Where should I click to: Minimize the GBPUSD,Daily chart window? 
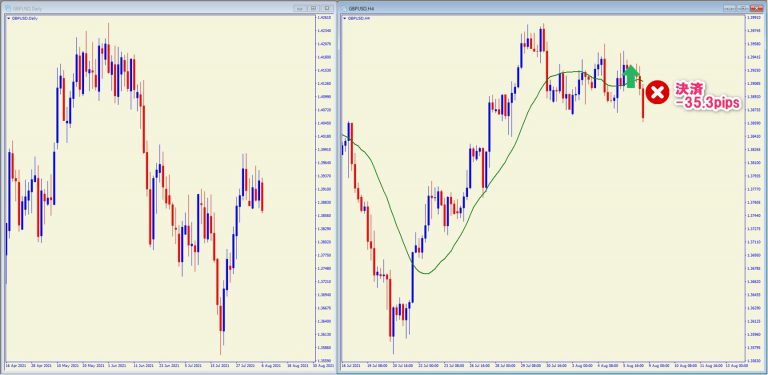pos(300,8)
